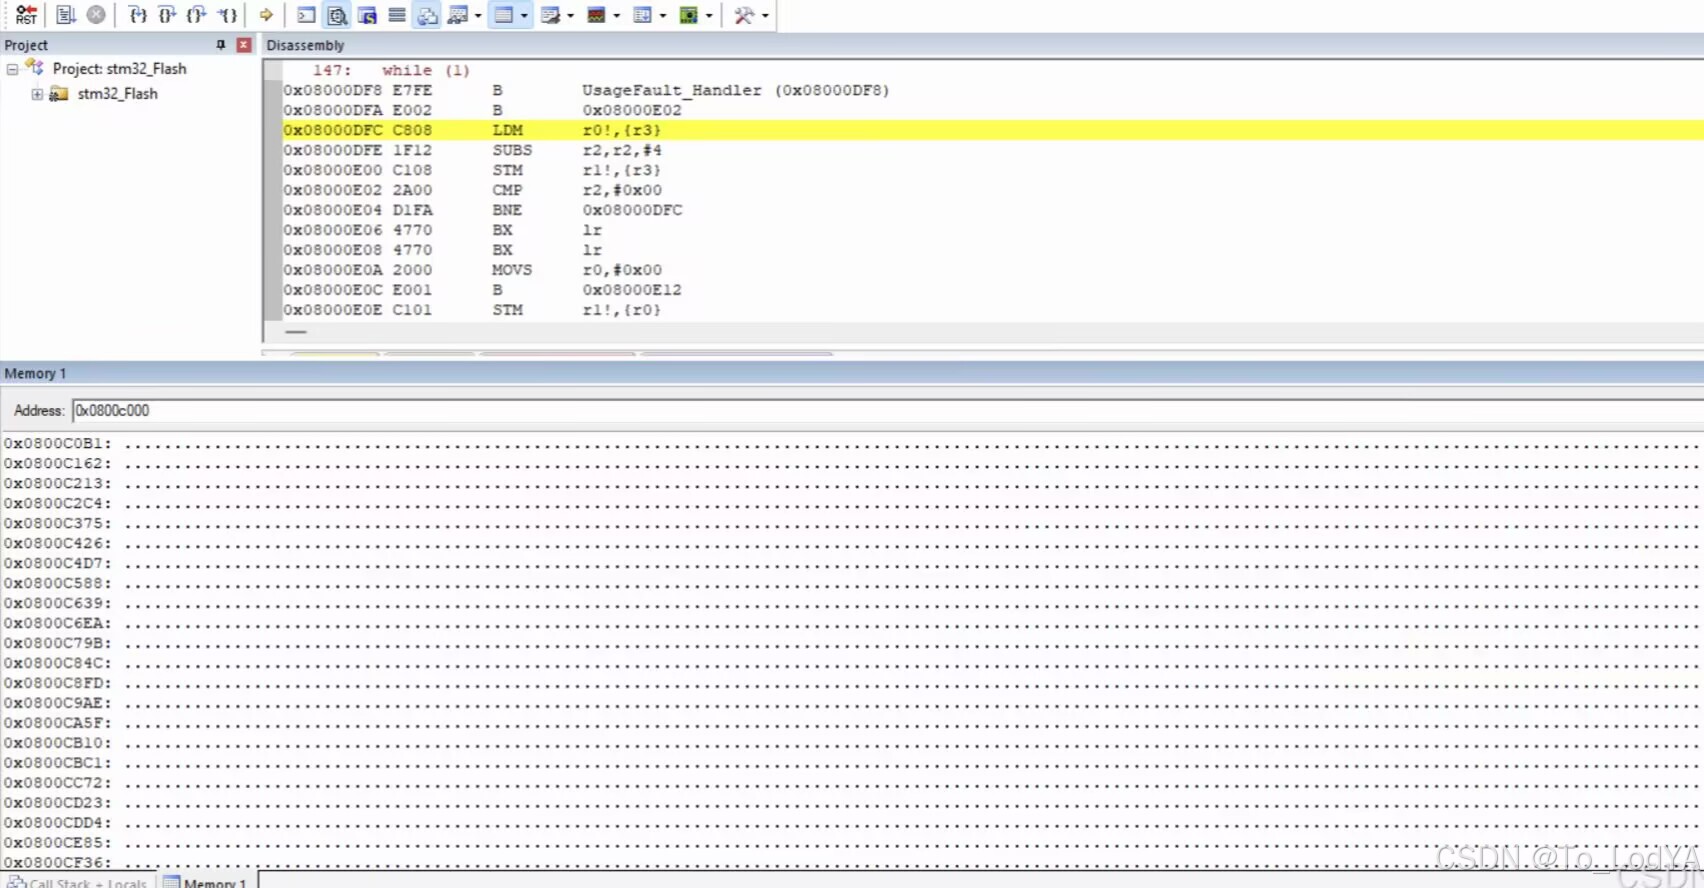The height and width of the screenshot is (888, 1704).
Task: Select the 'Project: stm32_Flash' tree item
Action: point(119,69)
